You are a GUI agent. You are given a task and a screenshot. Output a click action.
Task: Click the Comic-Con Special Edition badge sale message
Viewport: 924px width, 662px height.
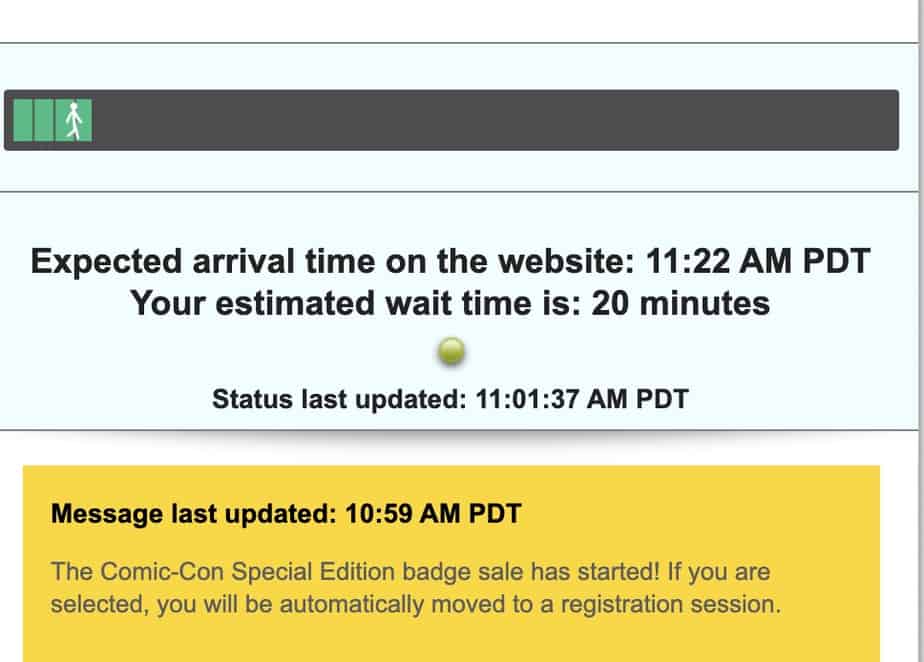click(415, 588)
